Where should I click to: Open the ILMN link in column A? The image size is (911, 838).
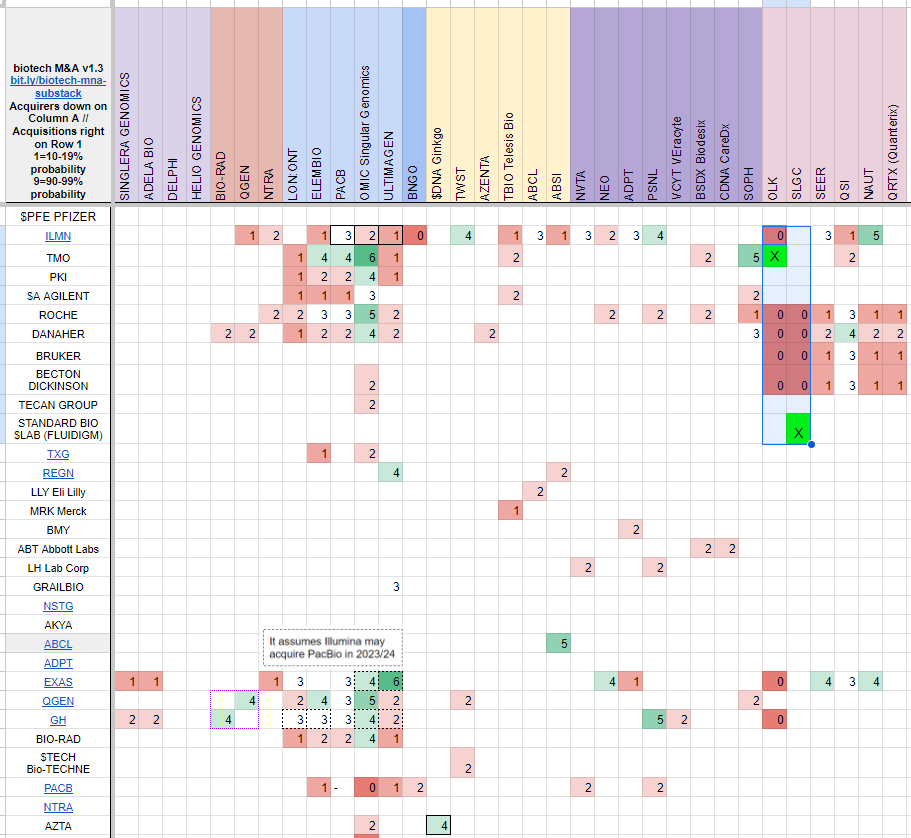58,237
